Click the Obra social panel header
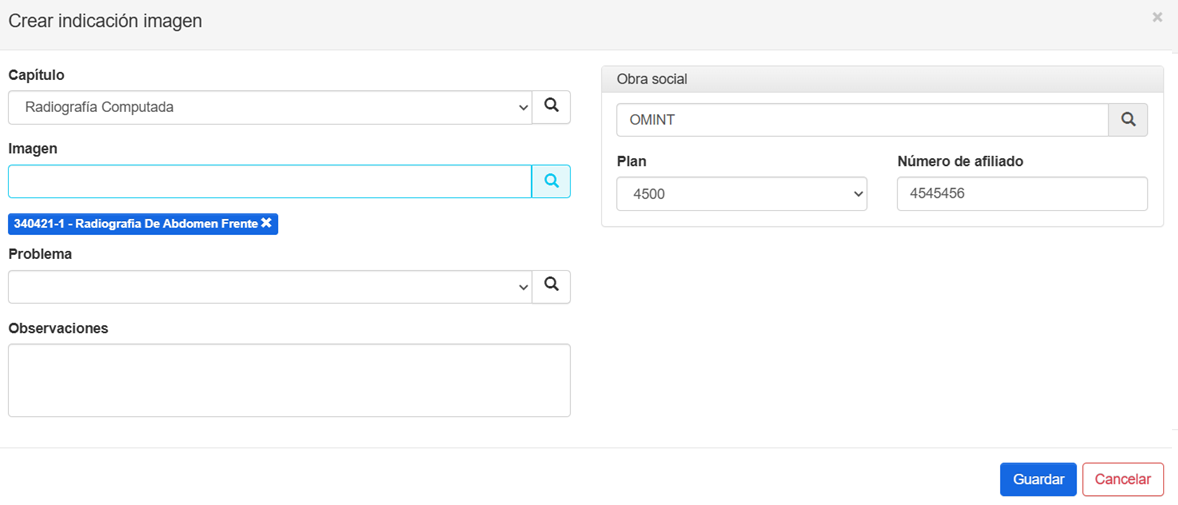The width and height of the screenshot is (1178, 505). 882,79
